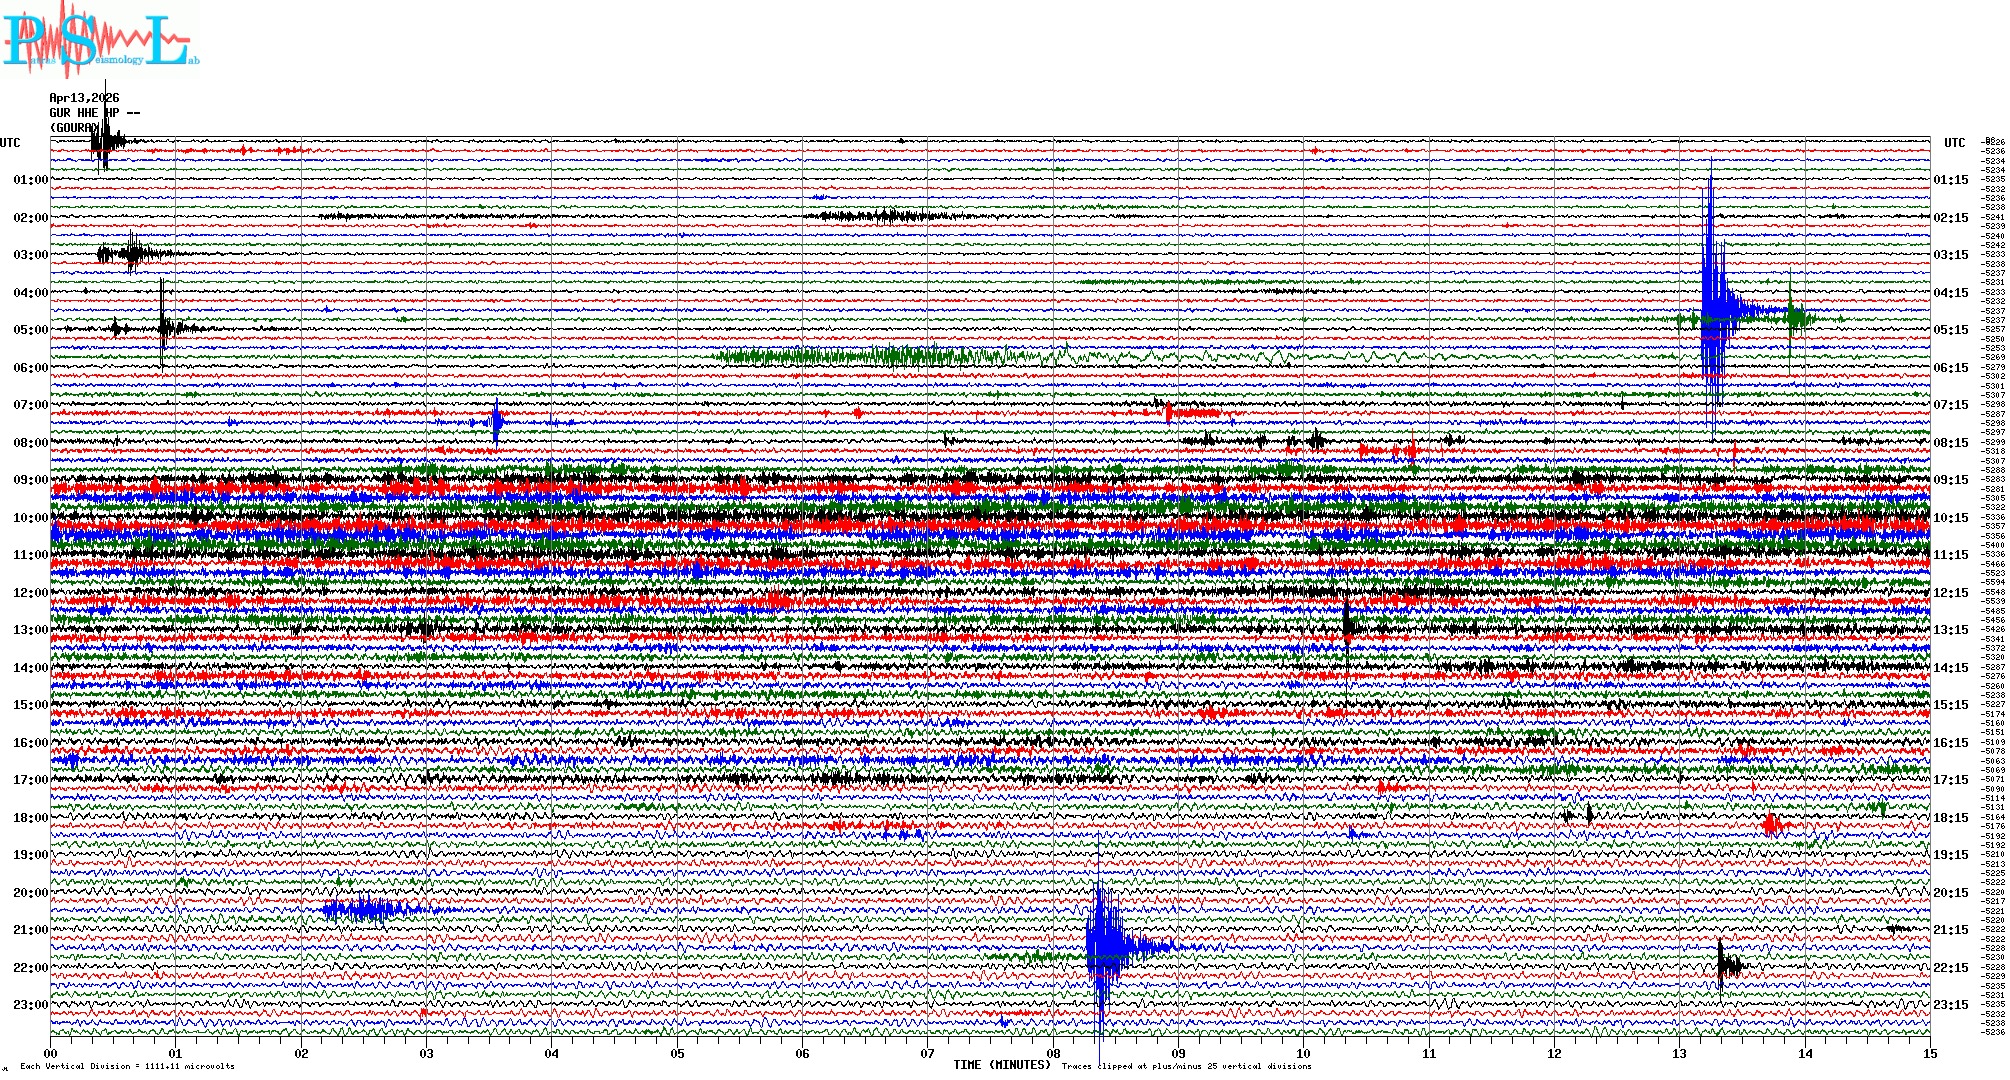2010x1080 pixels.
Task: Click minute 13 on bottom time axis
Action: 1679,1054
